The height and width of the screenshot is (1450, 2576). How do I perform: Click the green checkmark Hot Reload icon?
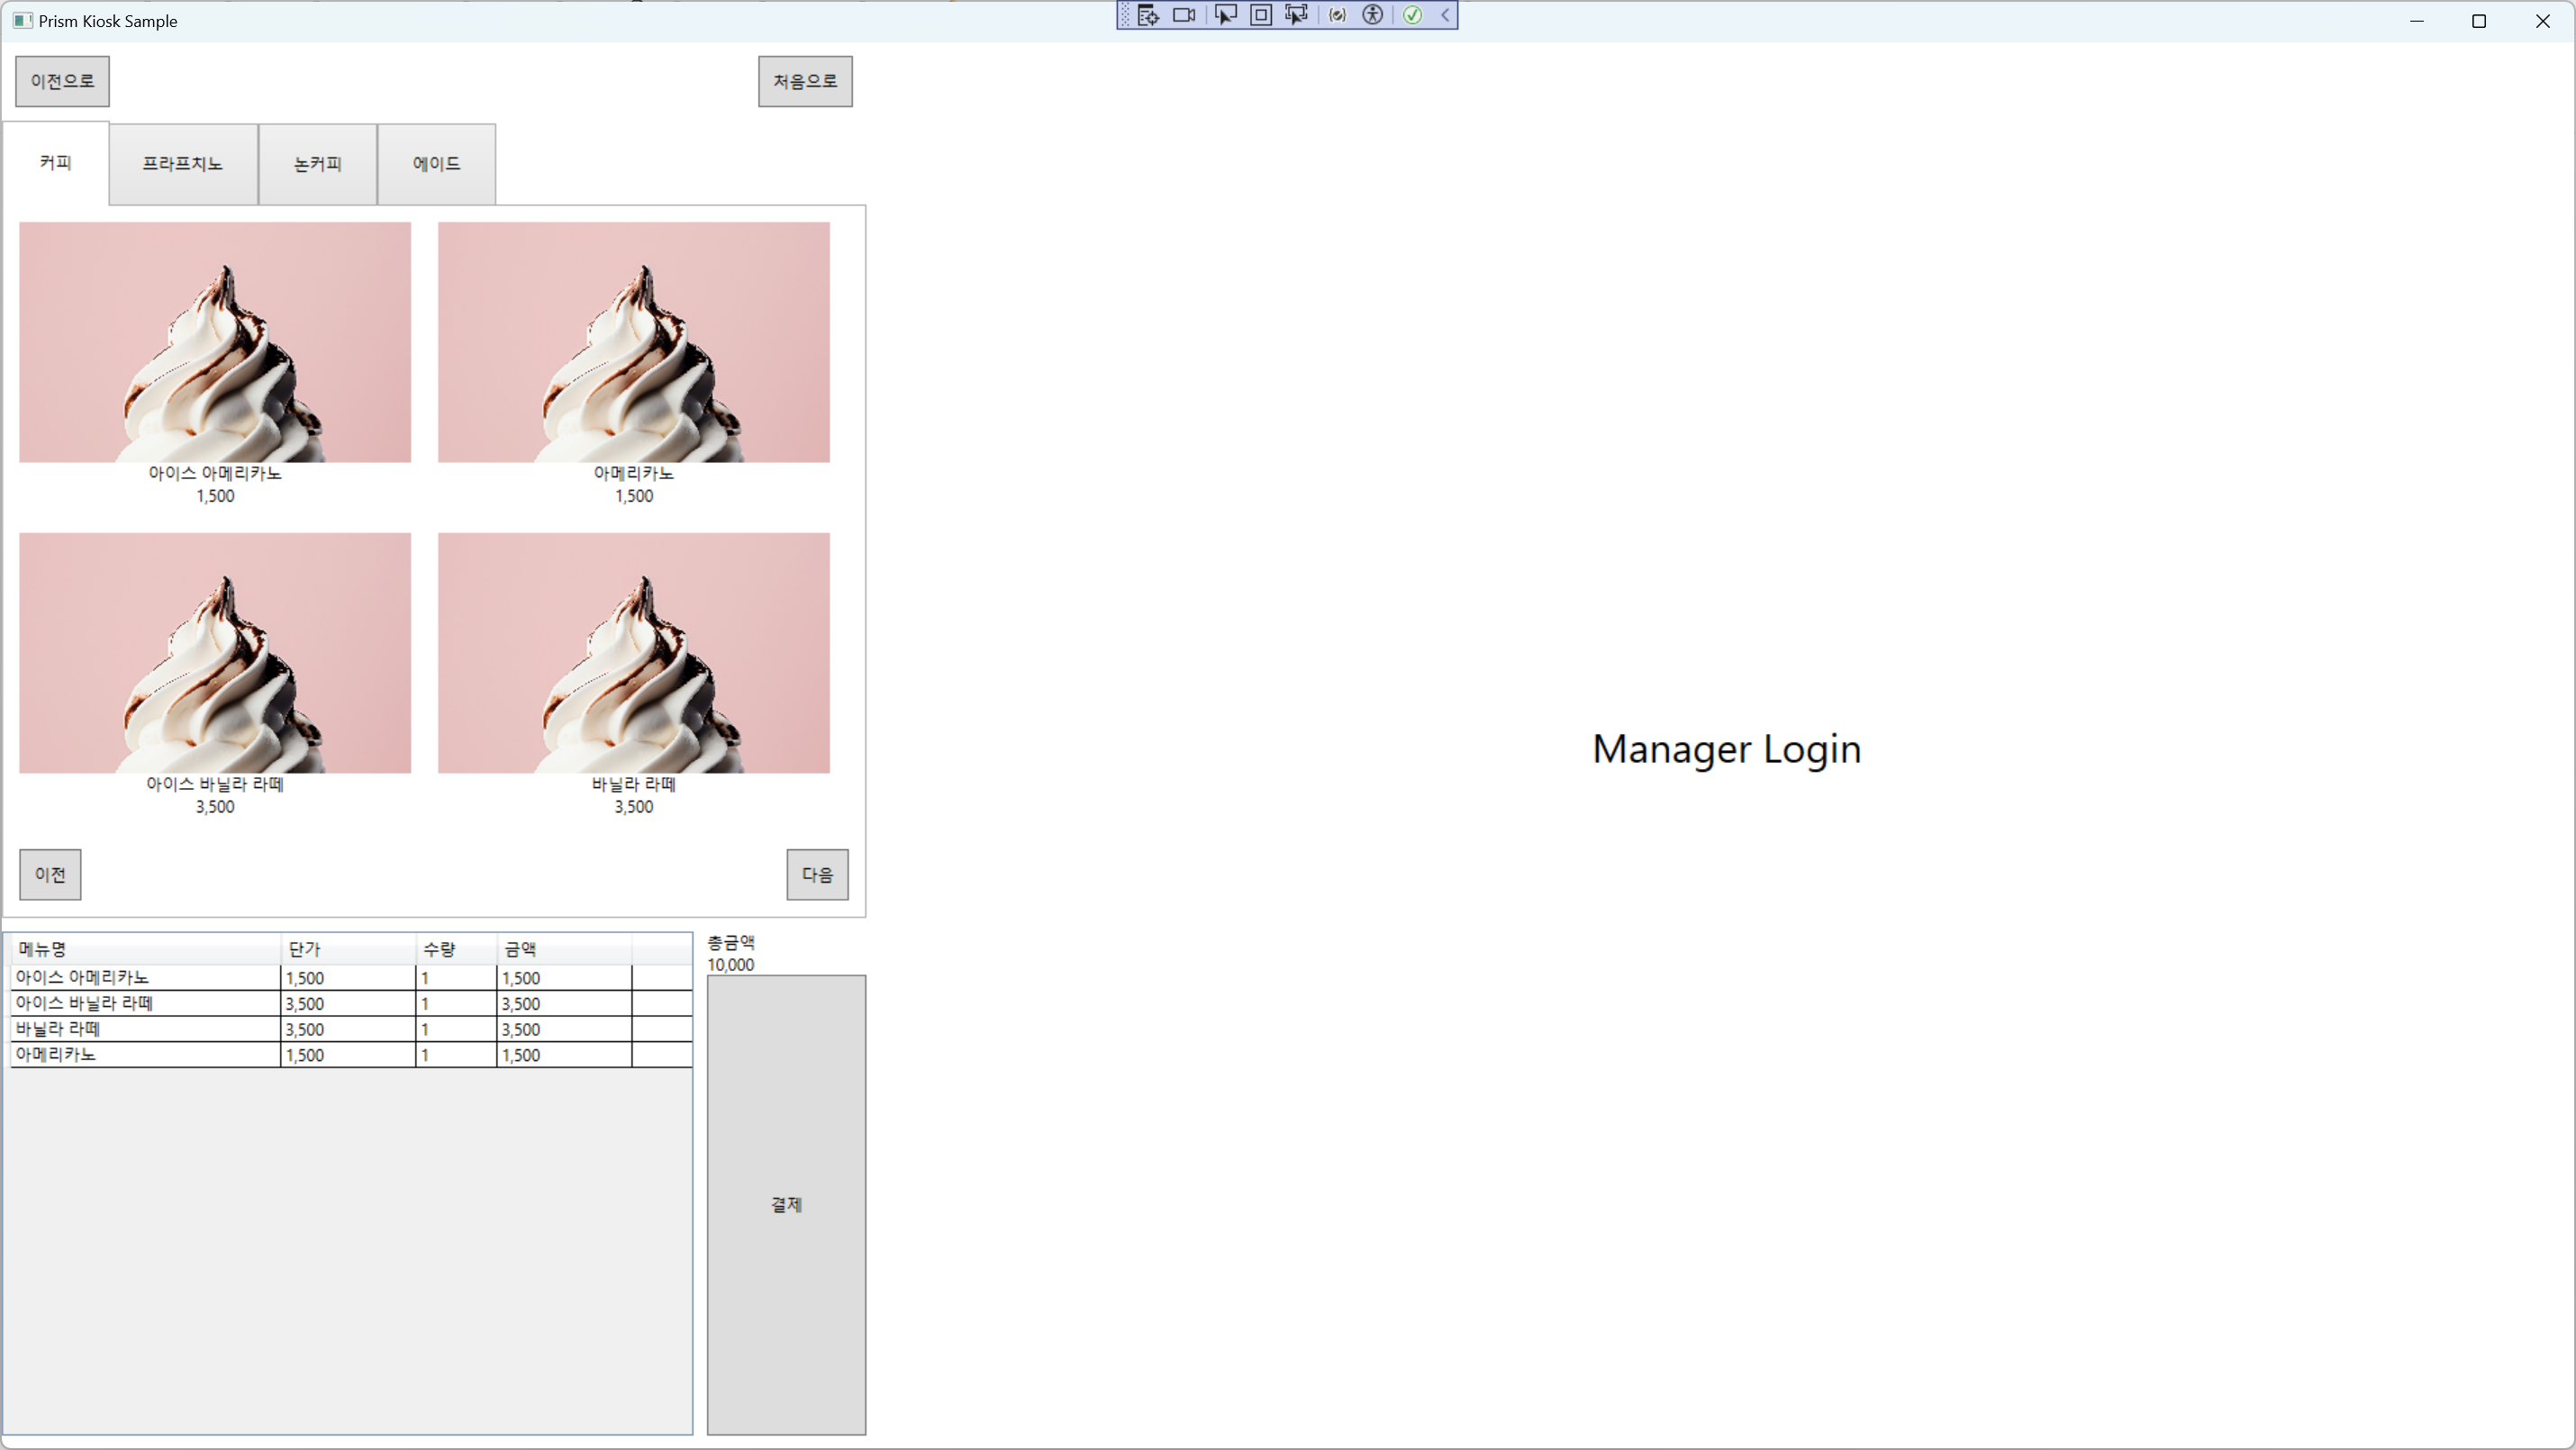(x=1412, y=15)
